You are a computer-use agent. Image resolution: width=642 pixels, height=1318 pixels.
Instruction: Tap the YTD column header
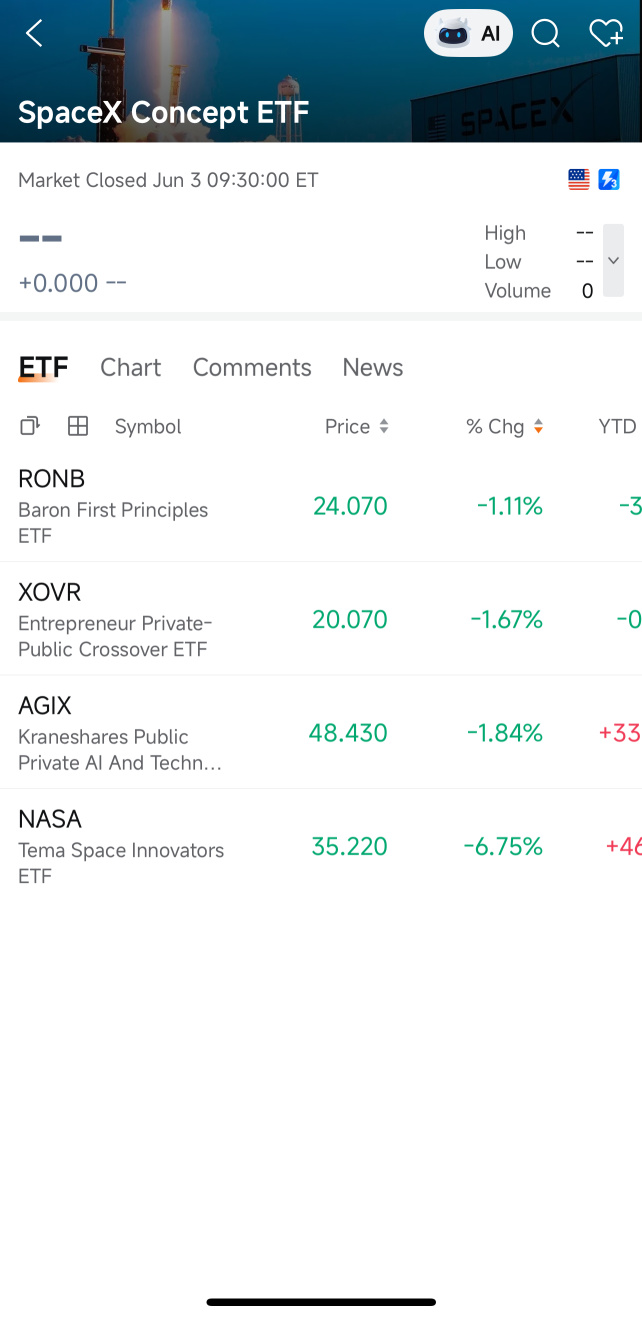(x=617, y=426)
